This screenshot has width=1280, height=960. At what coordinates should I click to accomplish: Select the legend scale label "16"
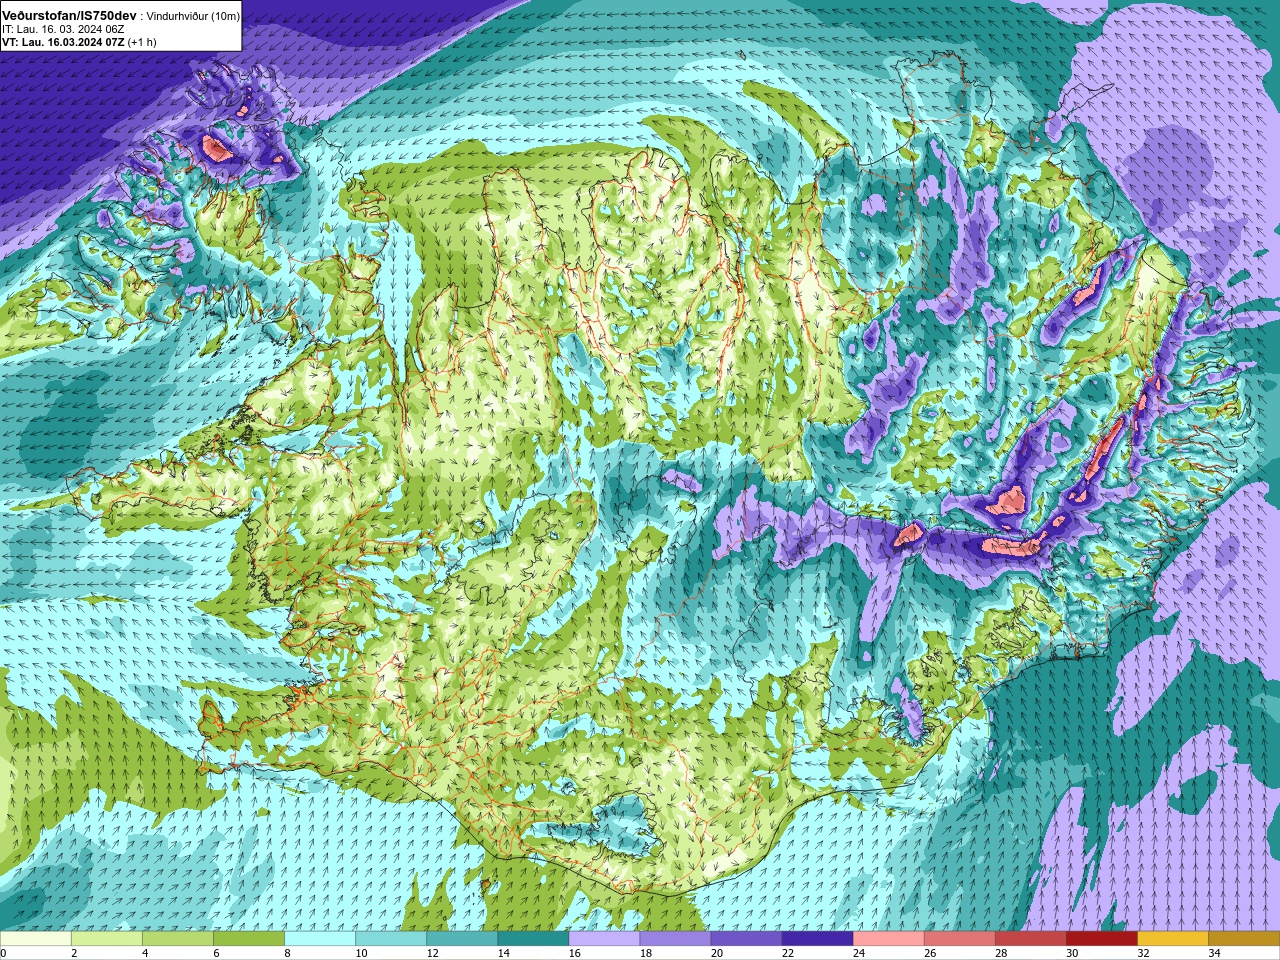coord(574,953)
